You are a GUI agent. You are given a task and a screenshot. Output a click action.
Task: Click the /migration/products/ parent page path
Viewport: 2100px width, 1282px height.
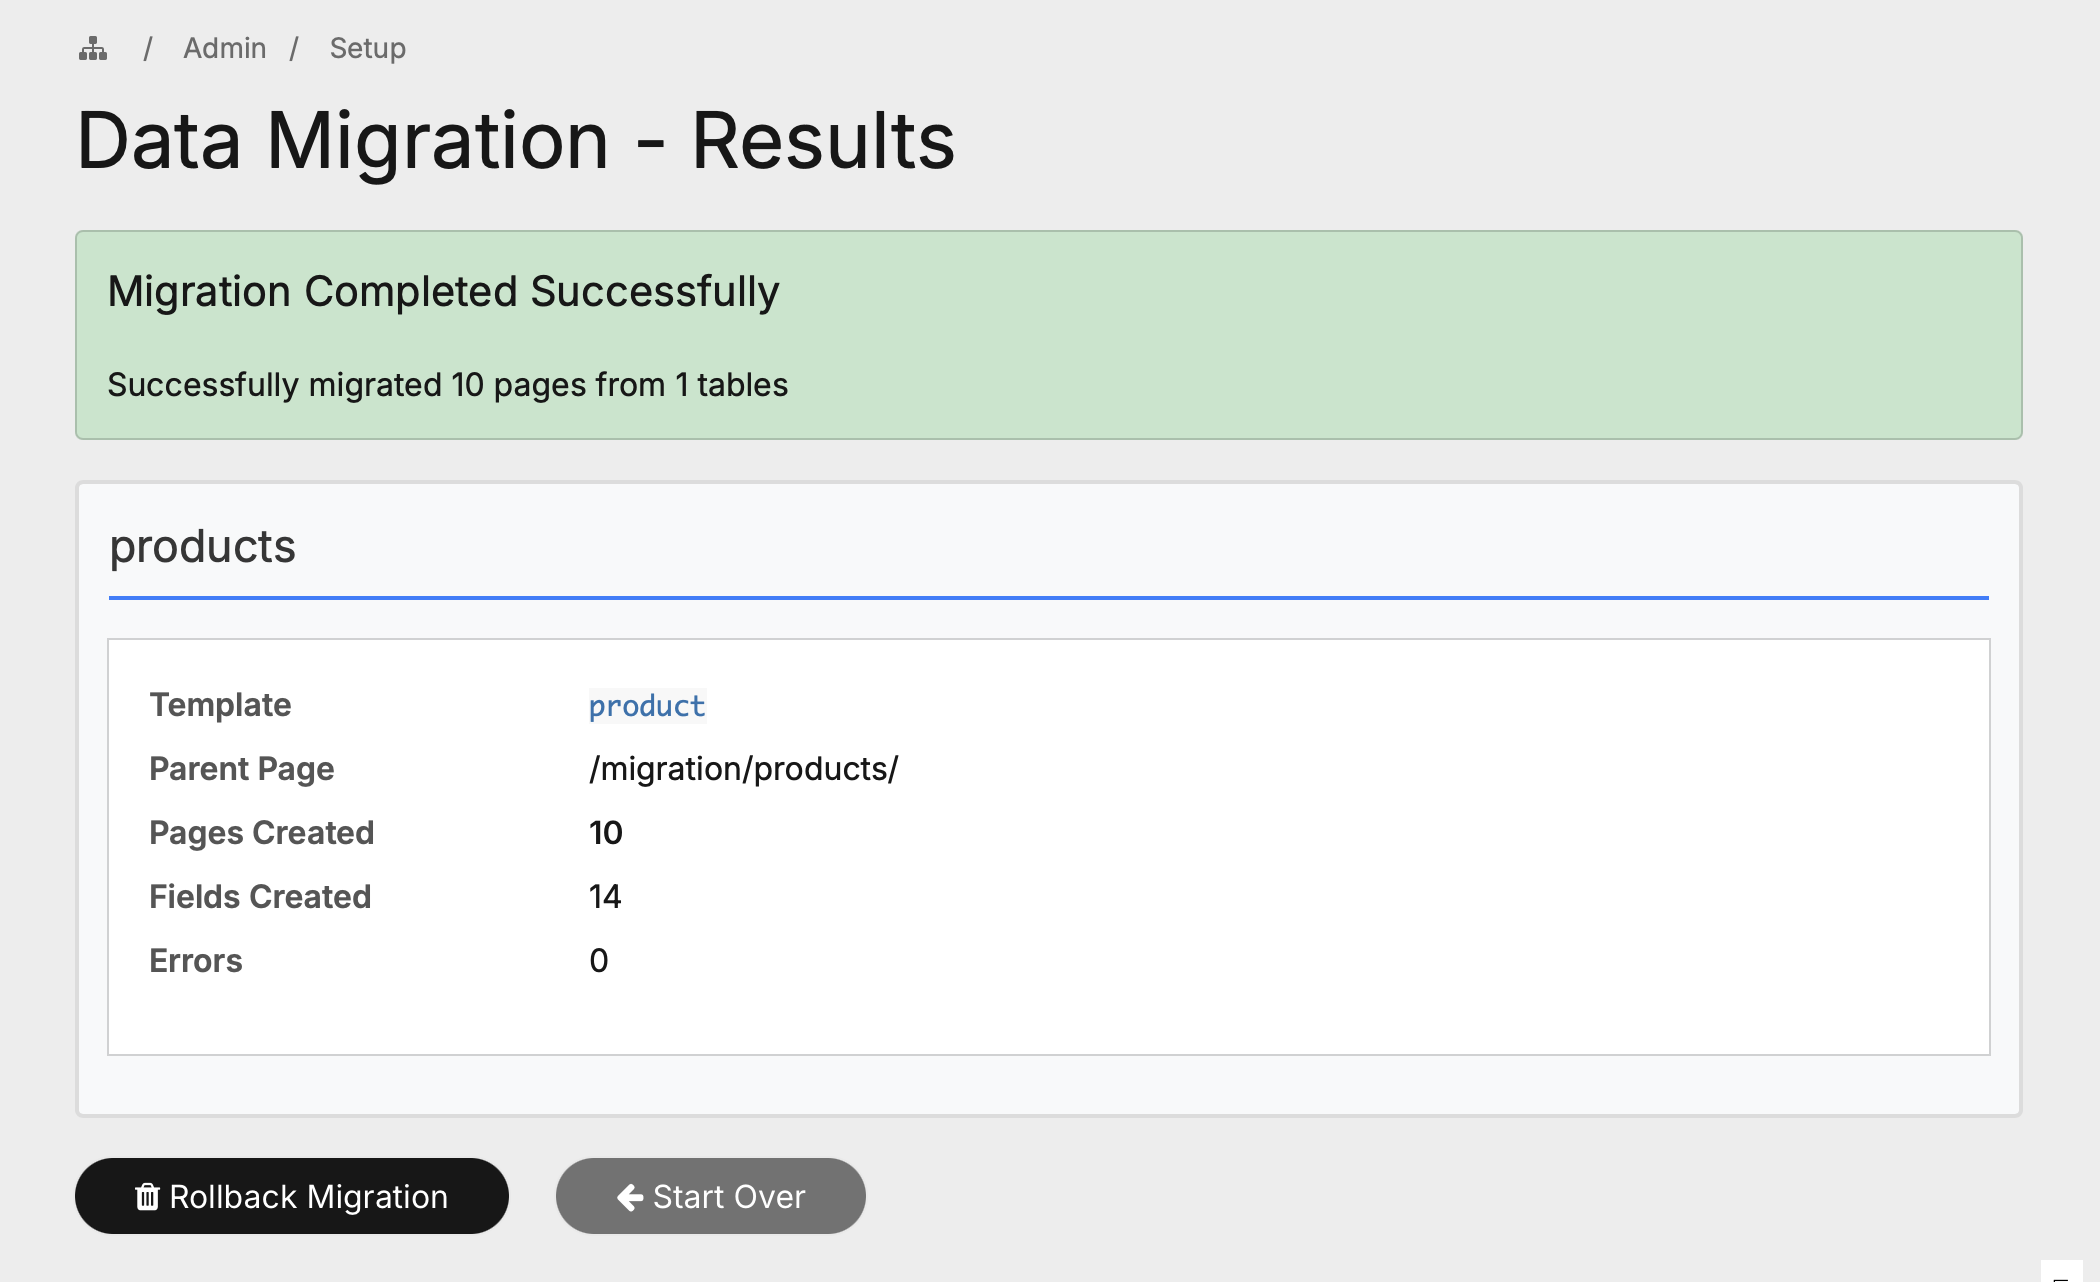743,769
